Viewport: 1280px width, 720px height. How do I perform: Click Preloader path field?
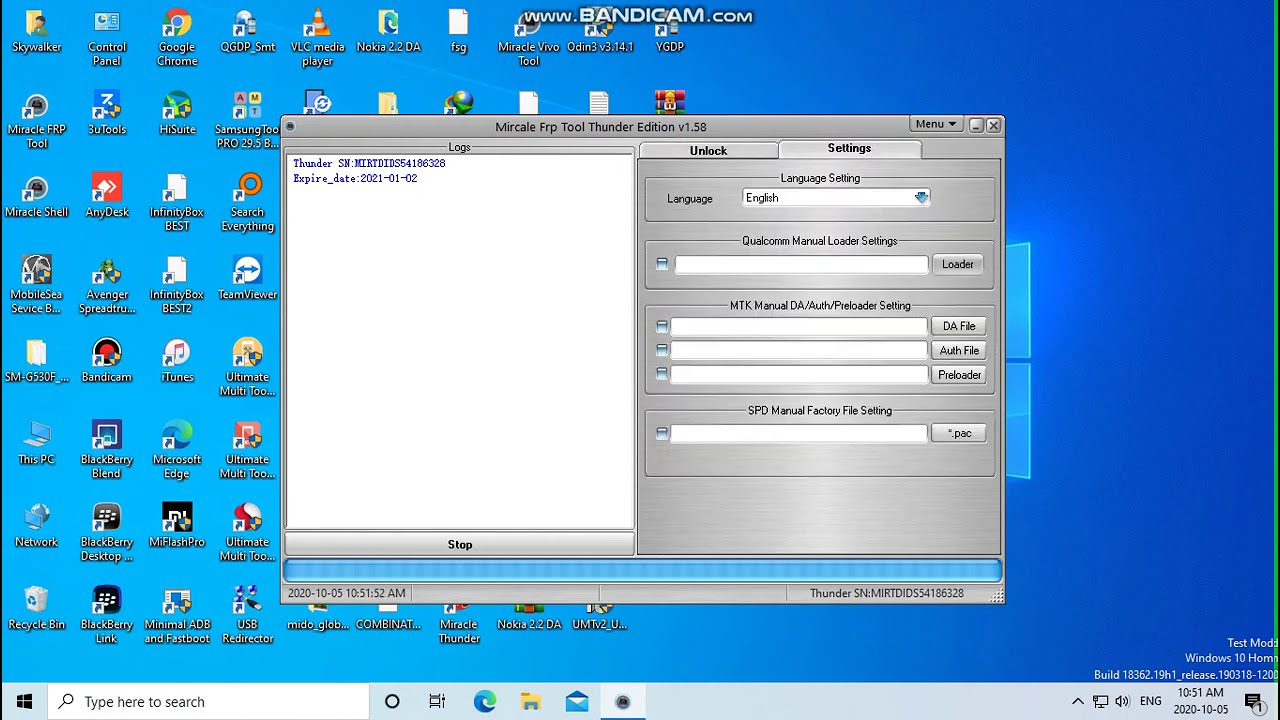coord(800,374)
